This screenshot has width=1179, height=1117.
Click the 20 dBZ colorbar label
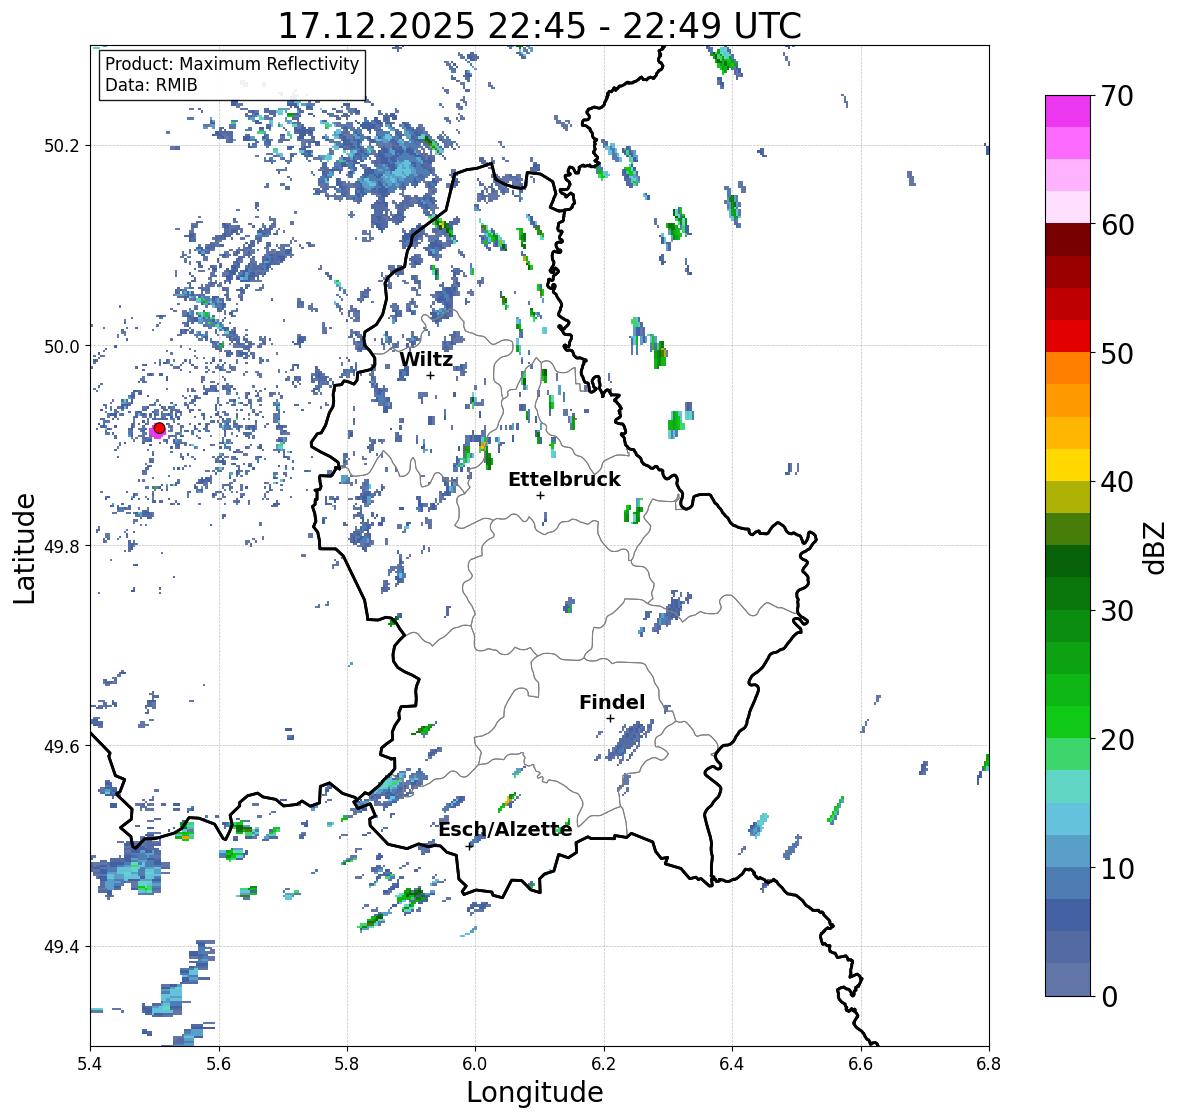[1117, 740]
